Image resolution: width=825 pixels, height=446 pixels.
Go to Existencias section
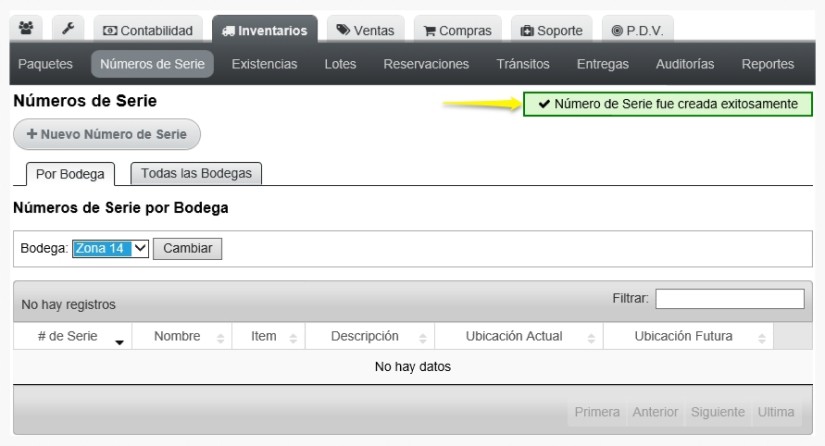click(264, 64)
